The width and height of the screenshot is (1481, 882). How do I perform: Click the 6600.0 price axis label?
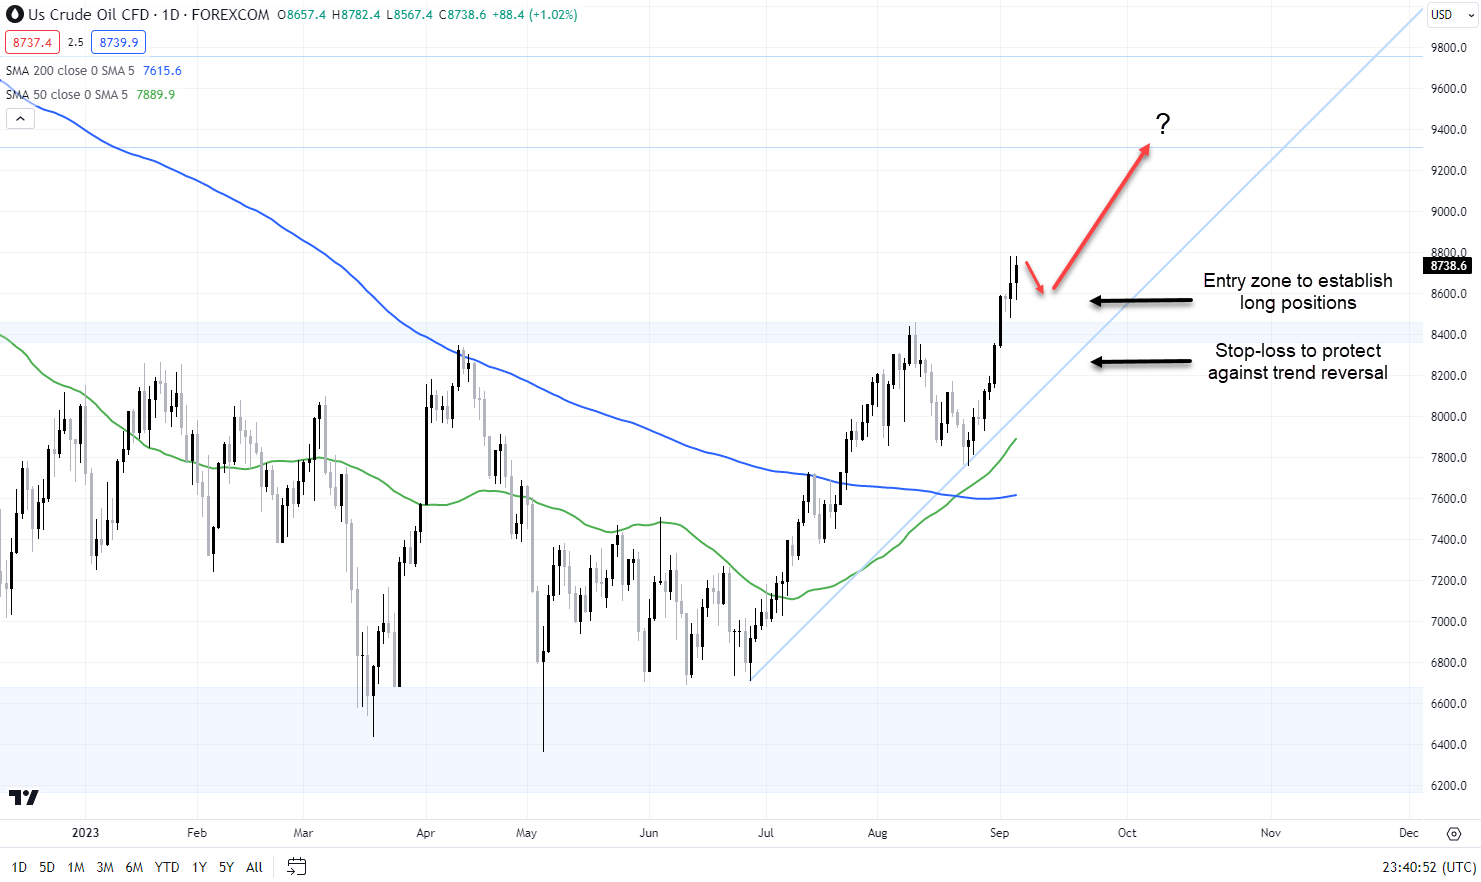pos(1449,704)
